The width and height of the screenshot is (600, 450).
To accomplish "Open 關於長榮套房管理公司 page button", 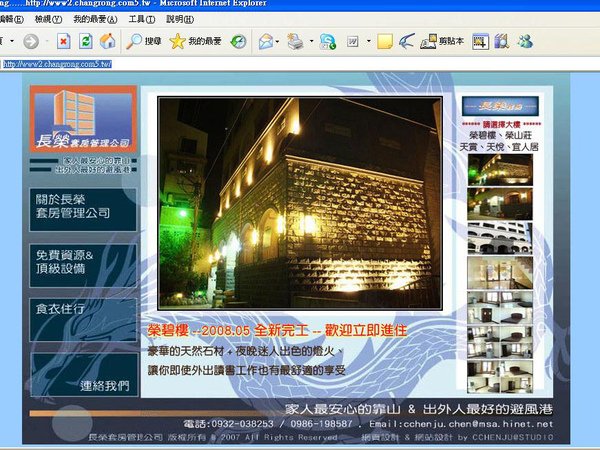I will click(83, 209).
